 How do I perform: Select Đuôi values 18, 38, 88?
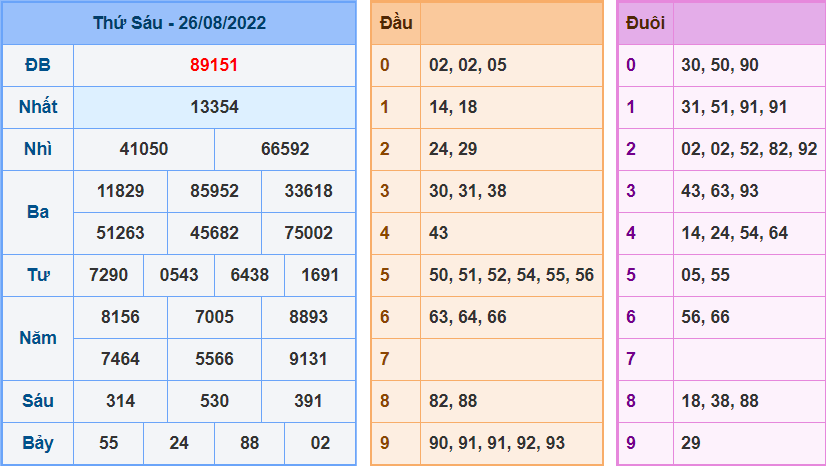(x=720, y=401)
